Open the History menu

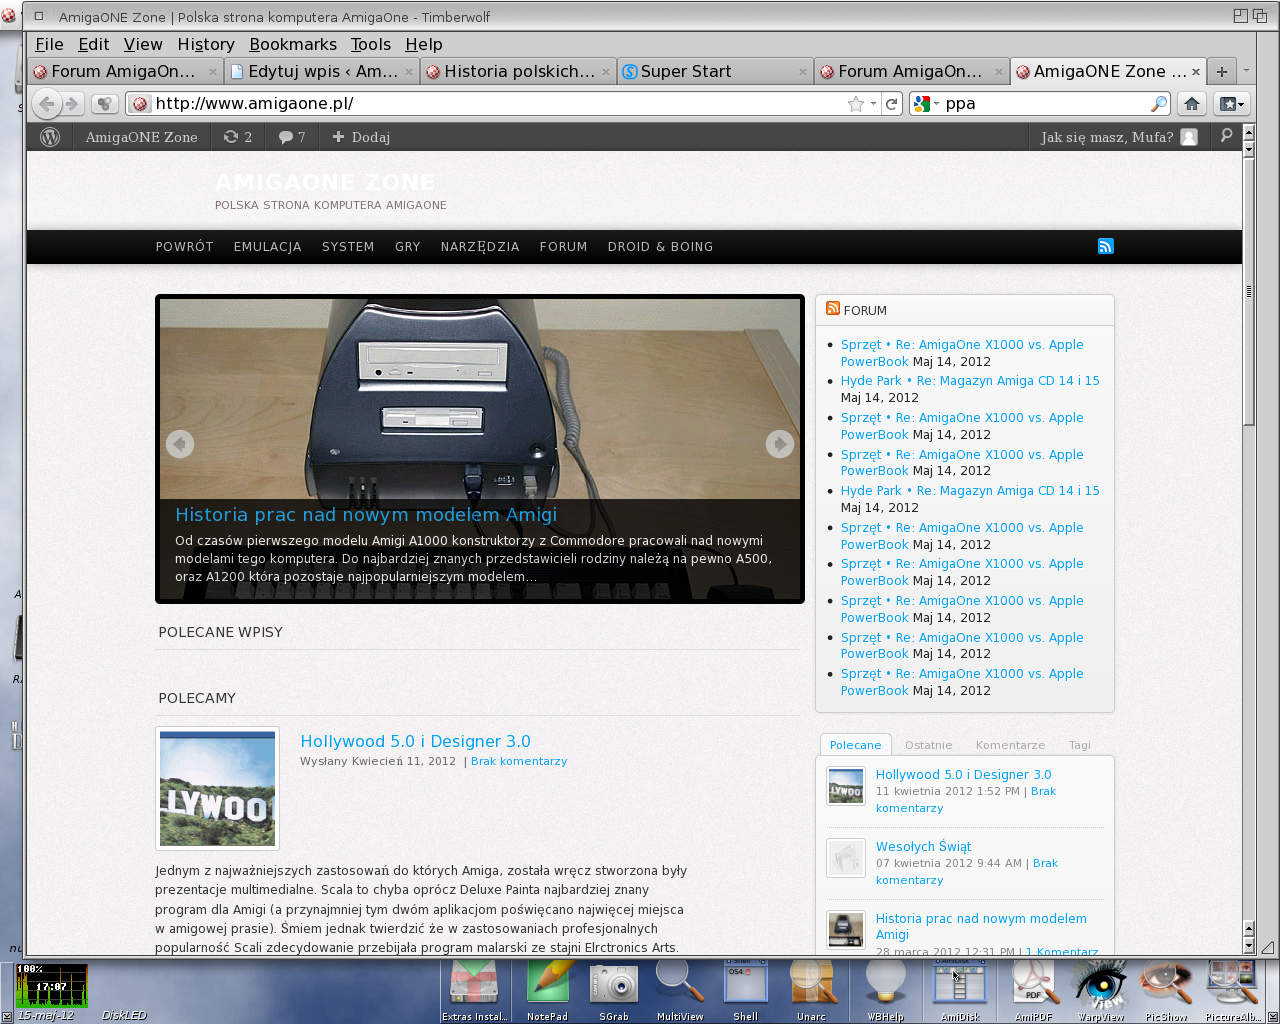206,44
